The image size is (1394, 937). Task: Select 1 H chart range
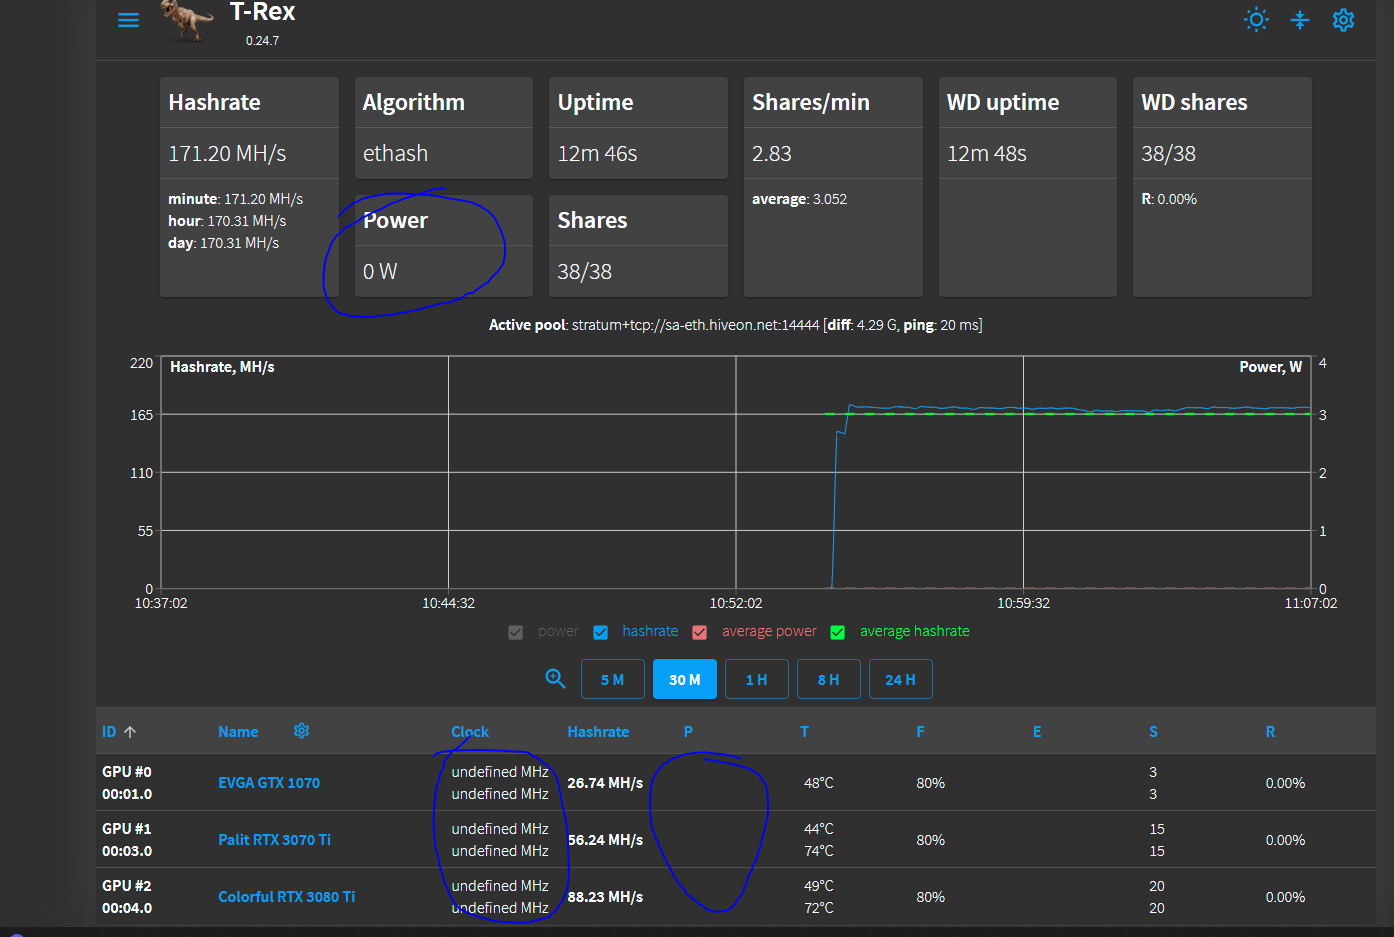click(x=756, y=679)
